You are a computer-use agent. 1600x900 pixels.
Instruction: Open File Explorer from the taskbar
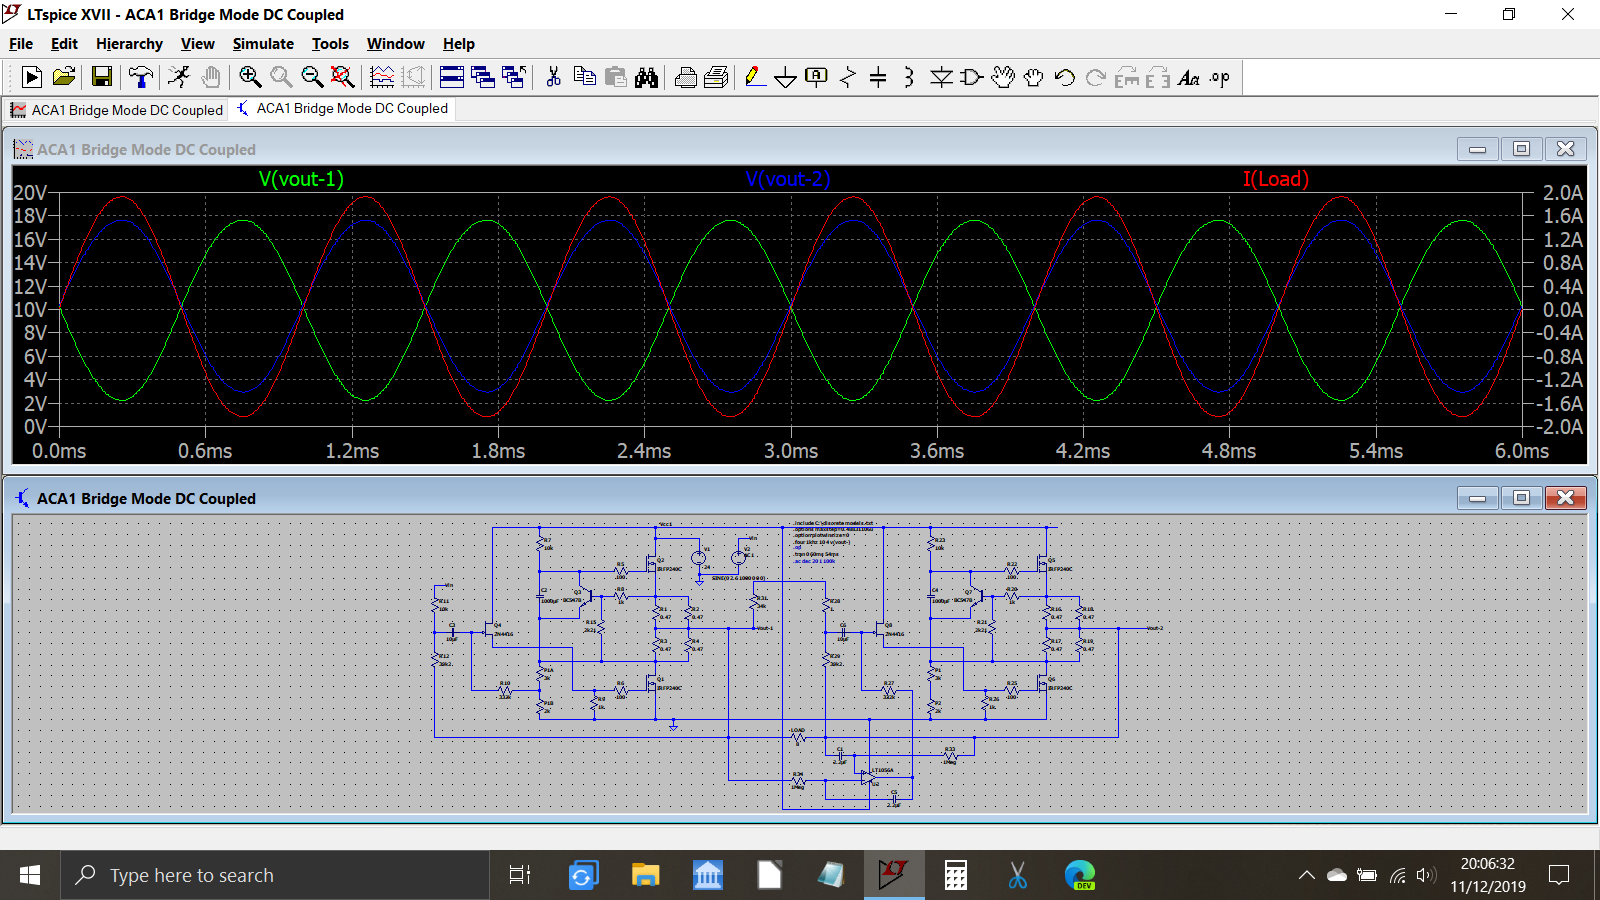pos(645,875)
